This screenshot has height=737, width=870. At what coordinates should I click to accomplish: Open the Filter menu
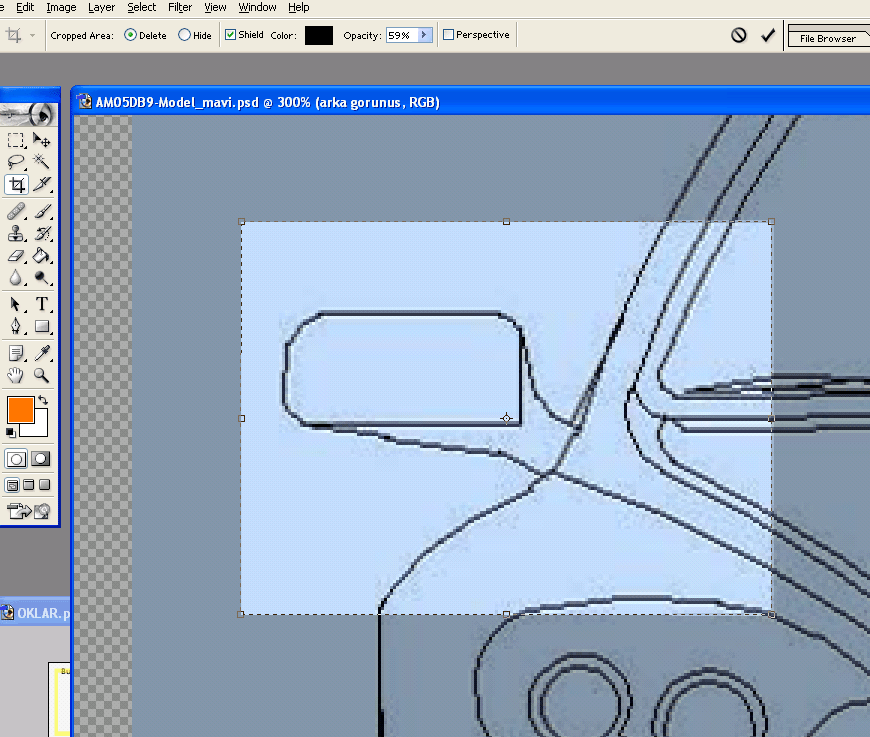[x=180, y=7]
